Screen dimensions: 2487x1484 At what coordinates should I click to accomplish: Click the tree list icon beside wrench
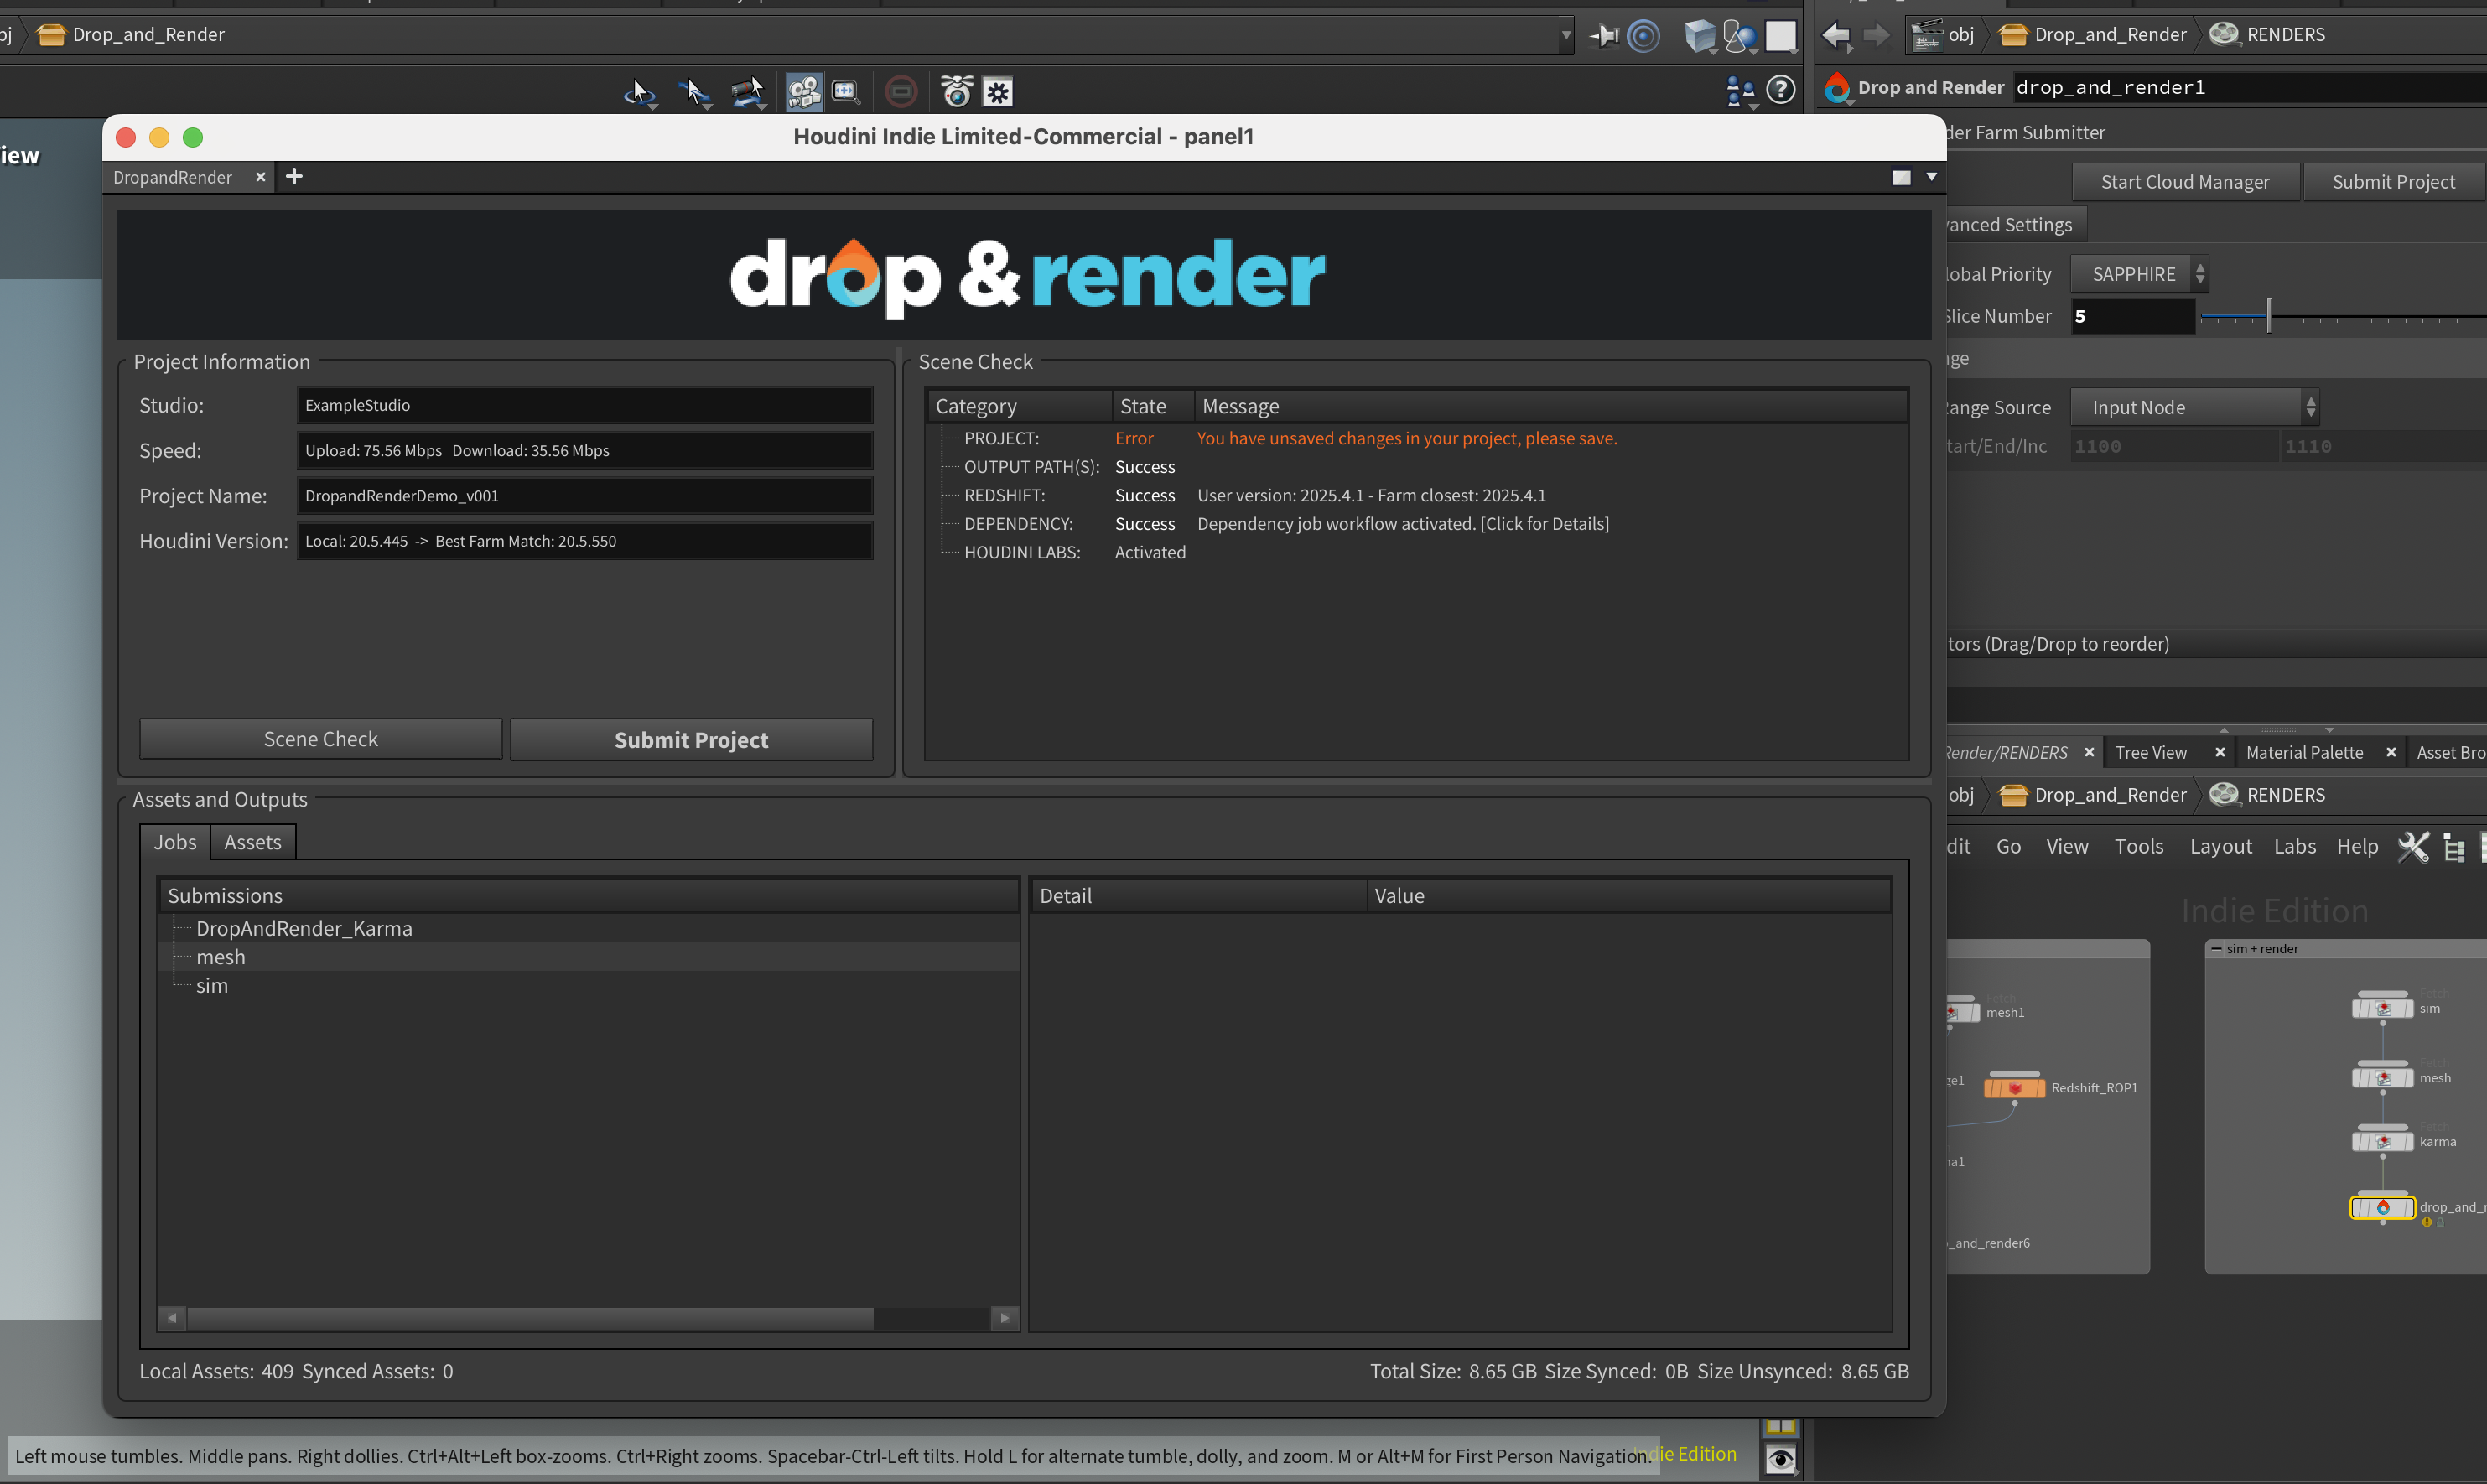[x=2454, y=848]
